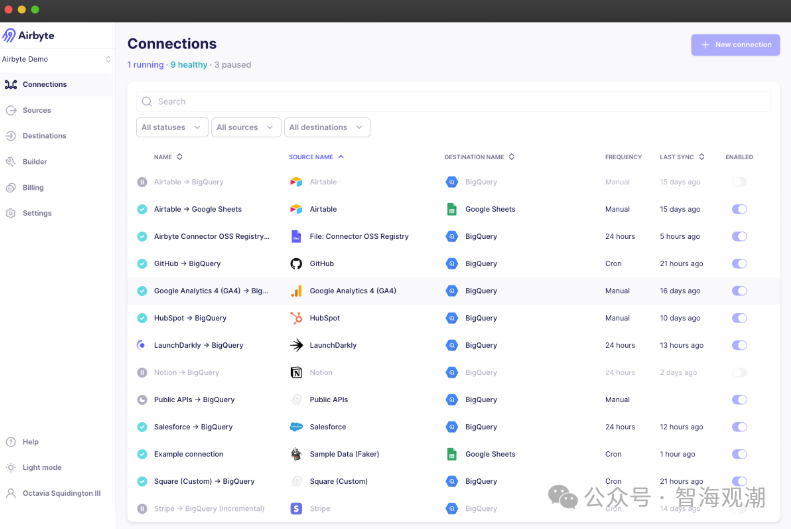This screenshot has width=791, height=529.
Task: Sort by Source Name column
Action: click(316, 157)
